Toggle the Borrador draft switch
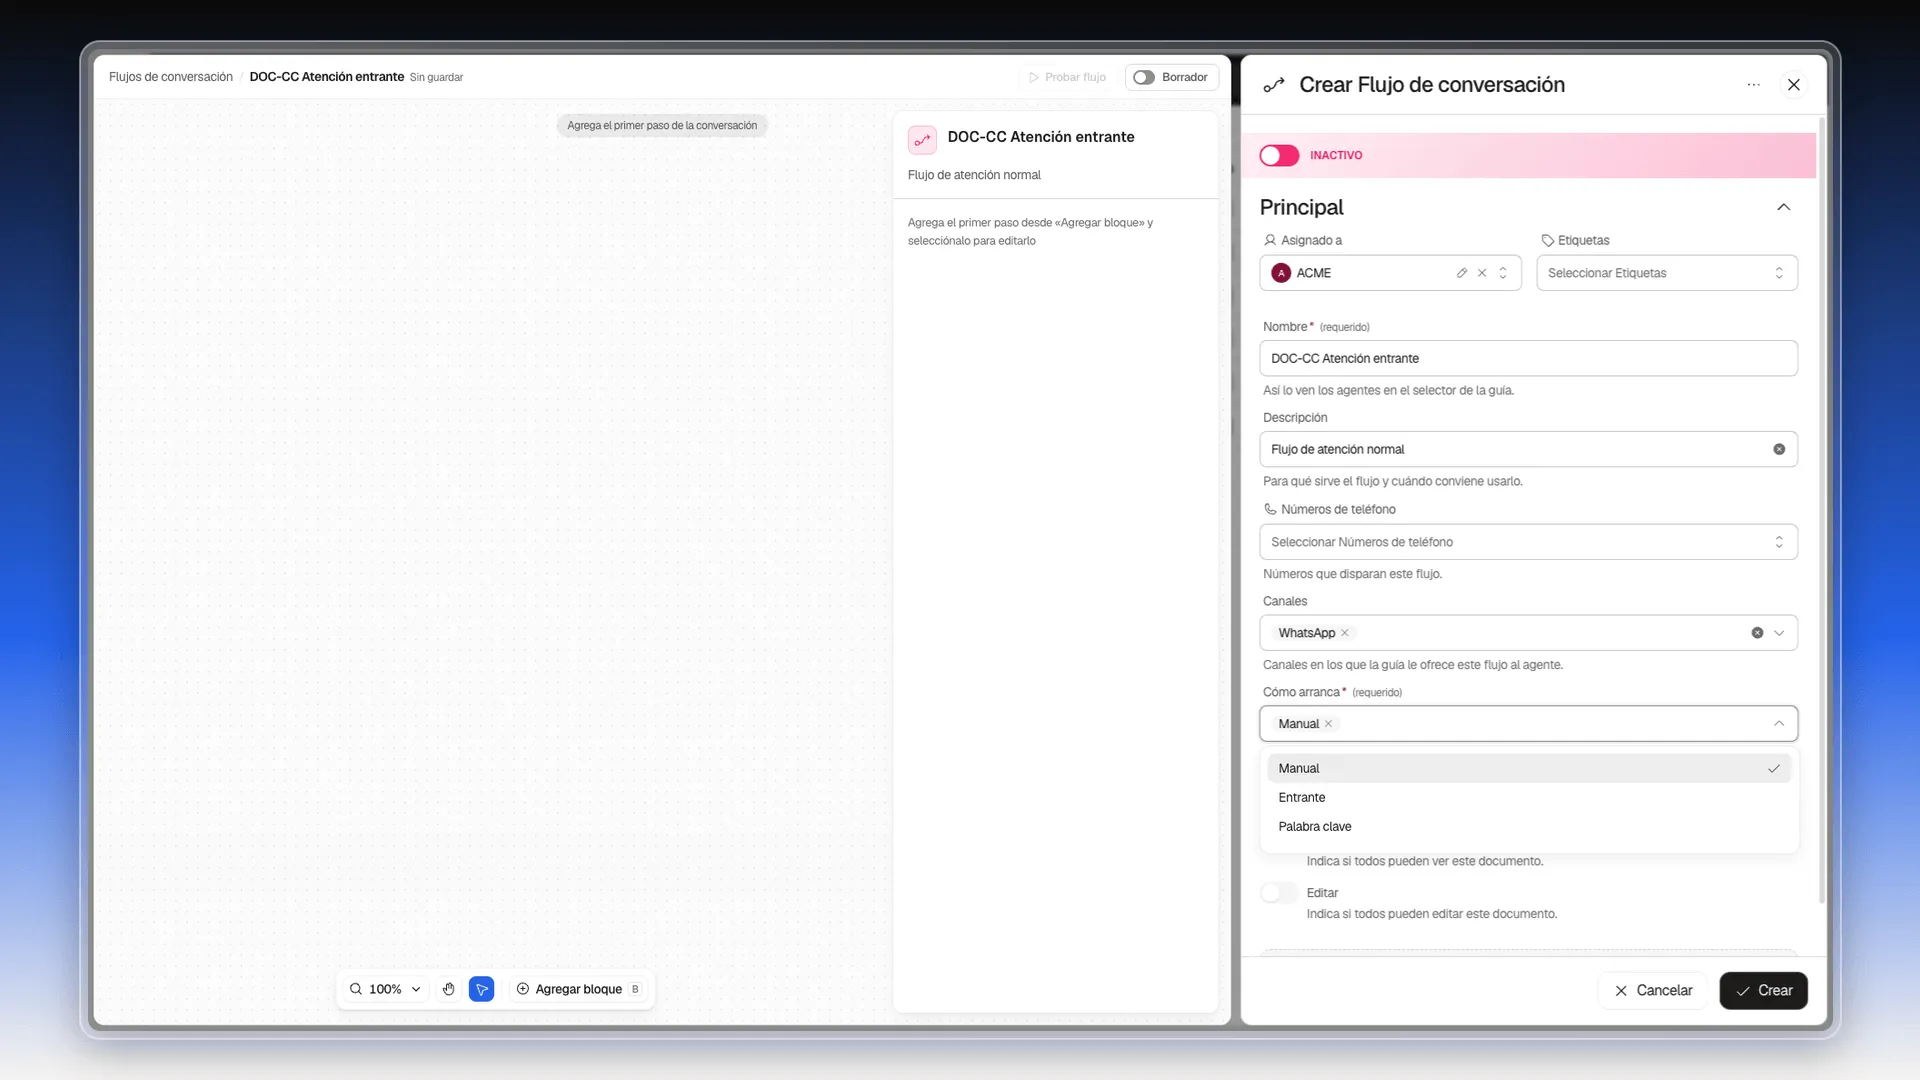This screenshot has width=1920, height=1080. 1144,77
